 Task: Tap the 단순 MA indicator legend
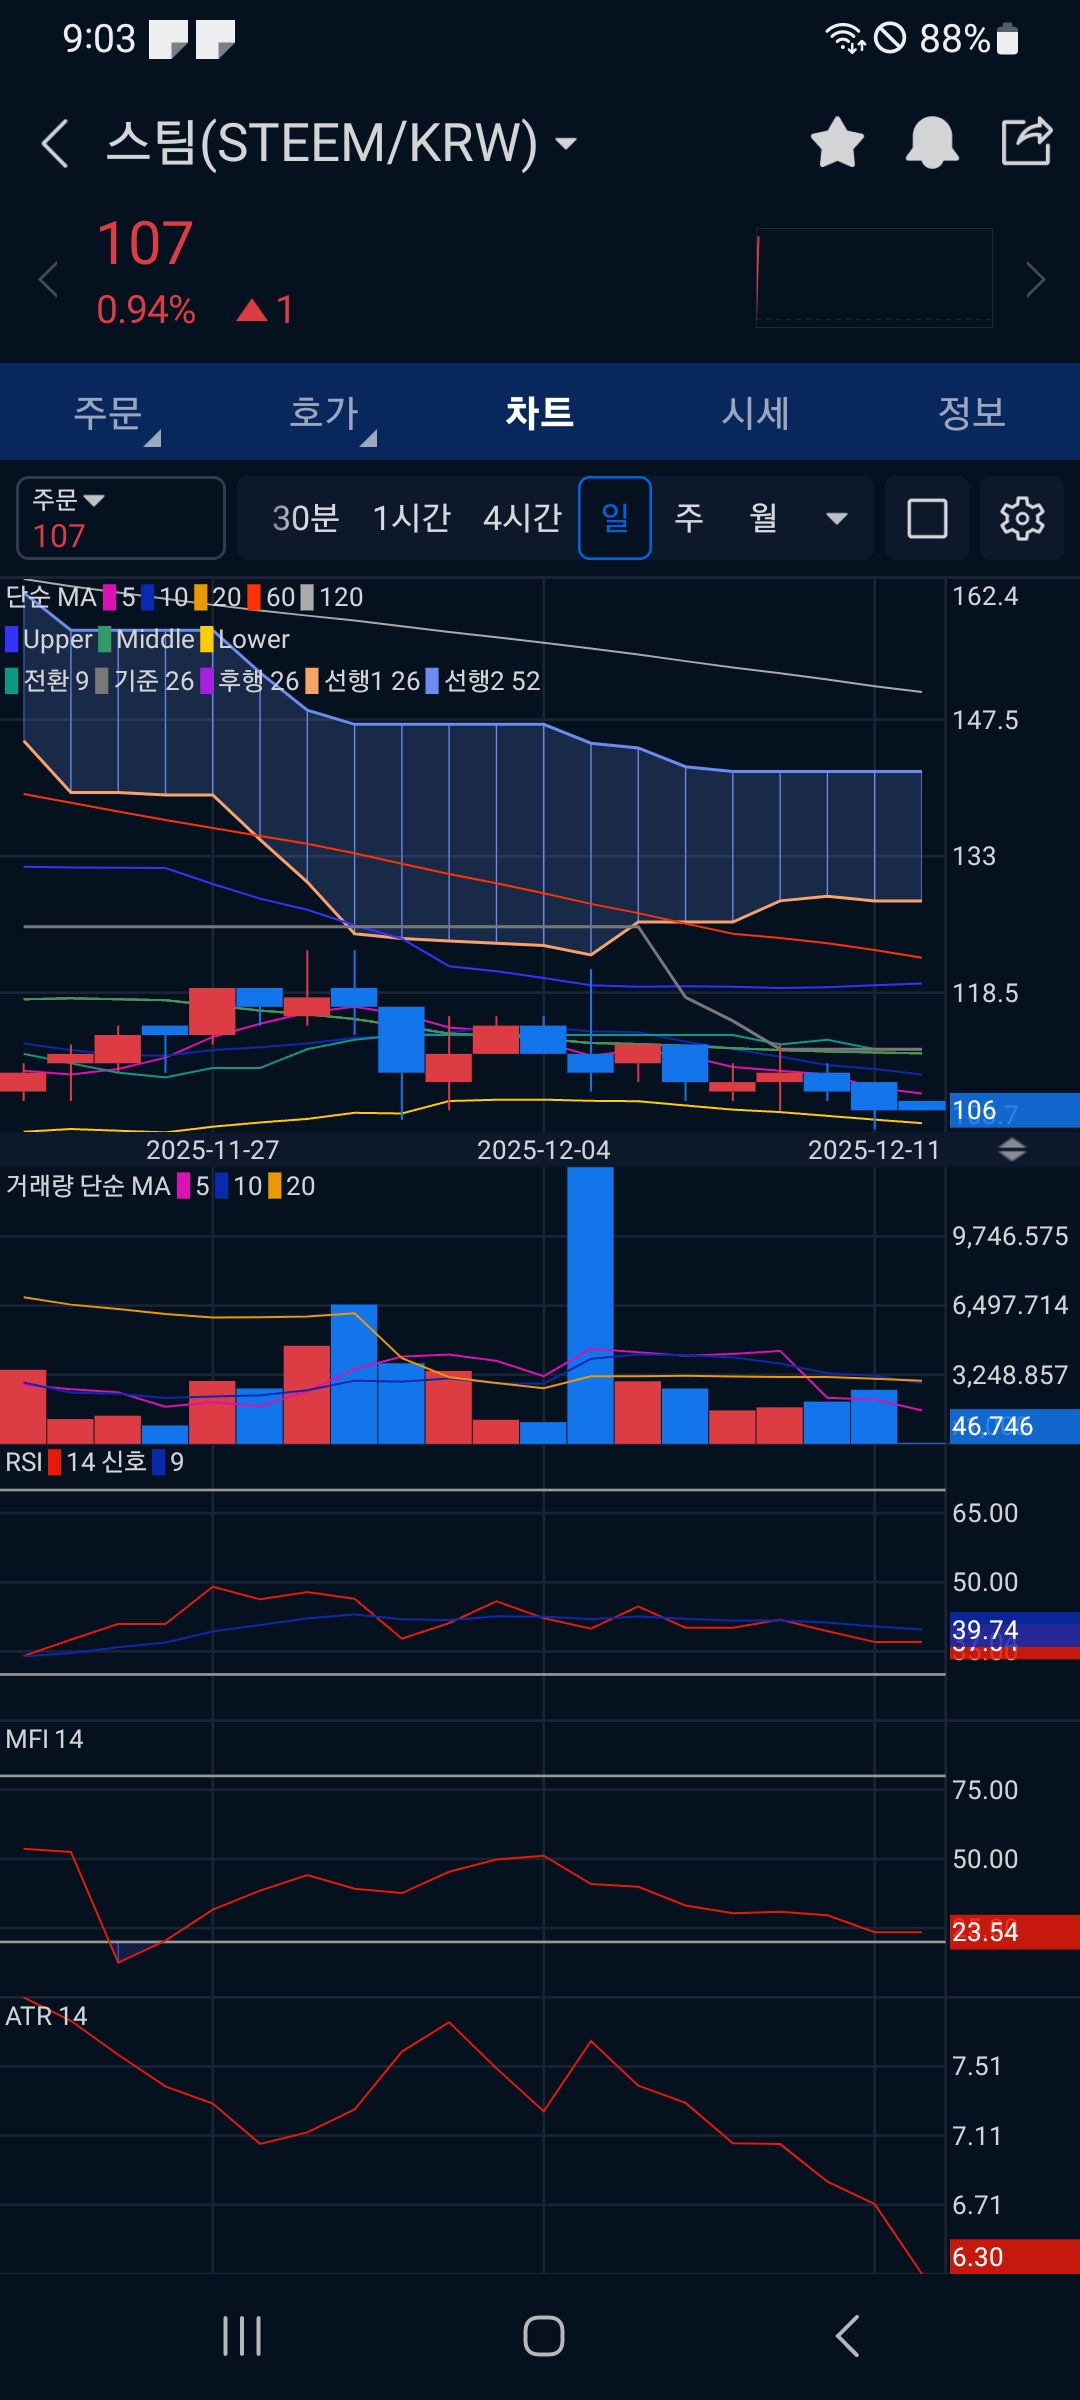pos(51,597)
